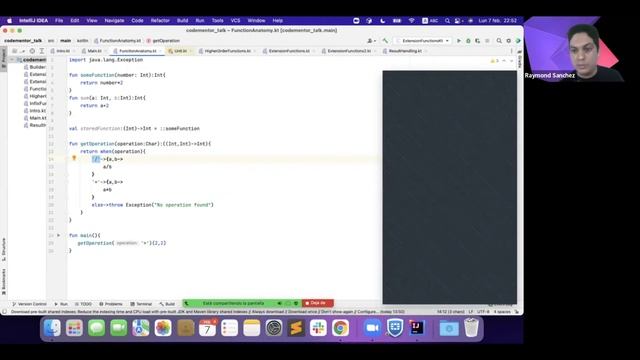Click the yellow intention lightbulb in editor gutter
The image size is (640, 360).
tap(74, 158)
